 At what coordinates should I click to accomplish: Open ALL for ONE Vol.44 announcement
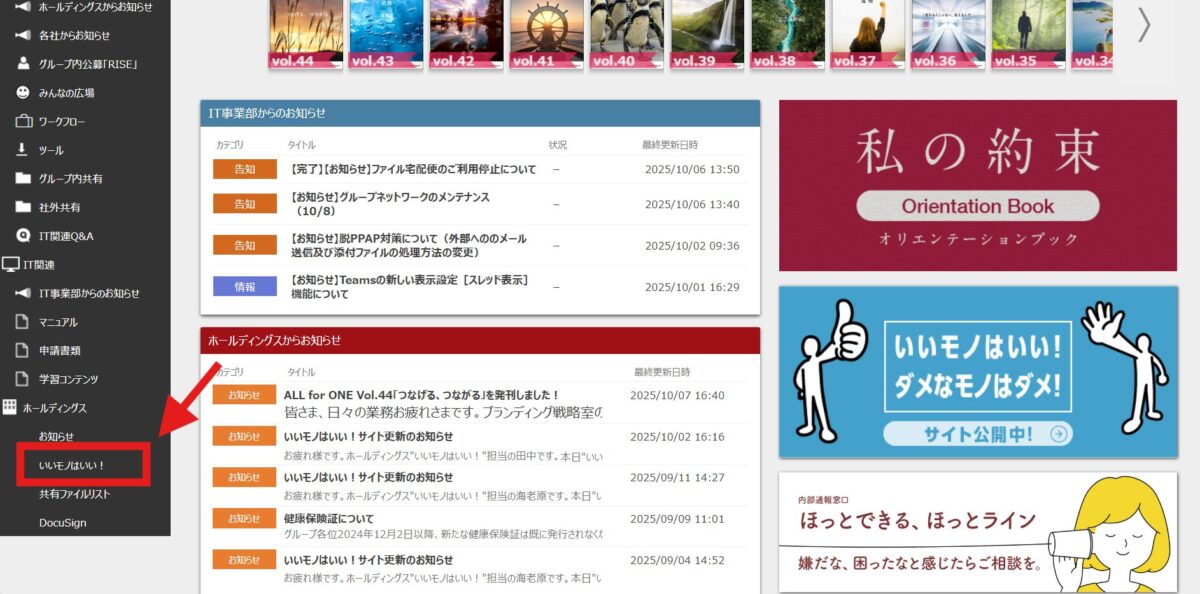[420, 395]
